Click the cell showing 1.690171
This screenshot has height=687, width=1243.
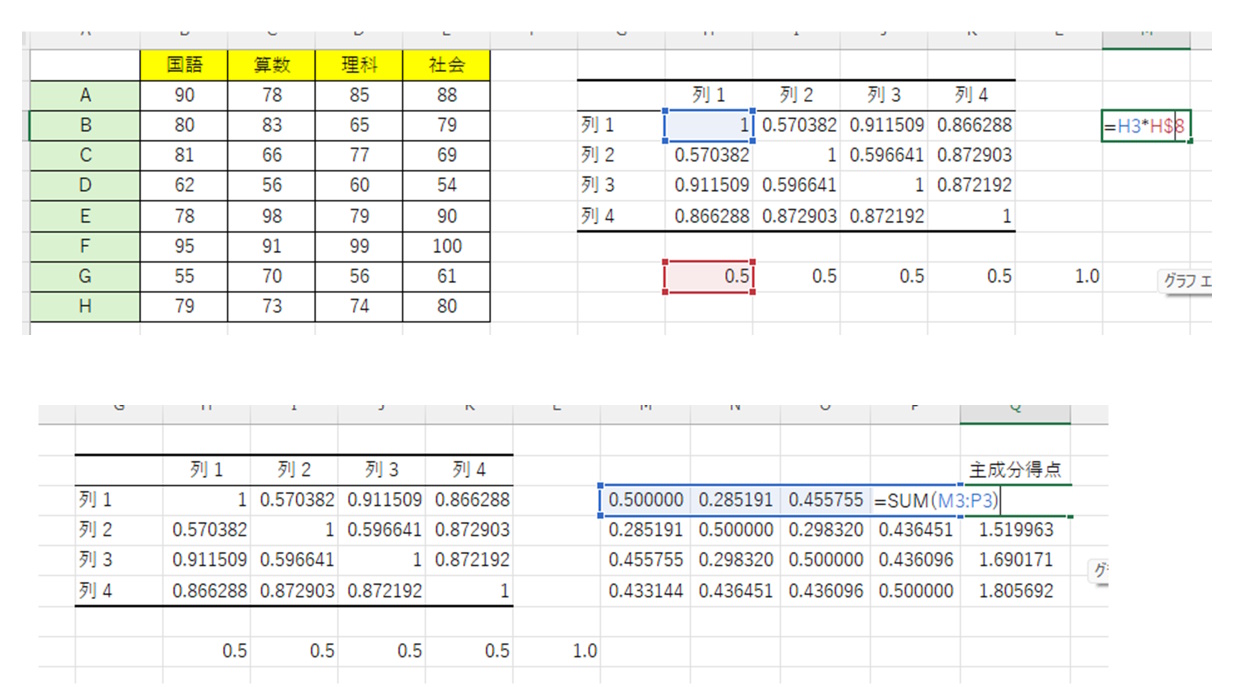pyautogui.click(x=1015, y=560)
